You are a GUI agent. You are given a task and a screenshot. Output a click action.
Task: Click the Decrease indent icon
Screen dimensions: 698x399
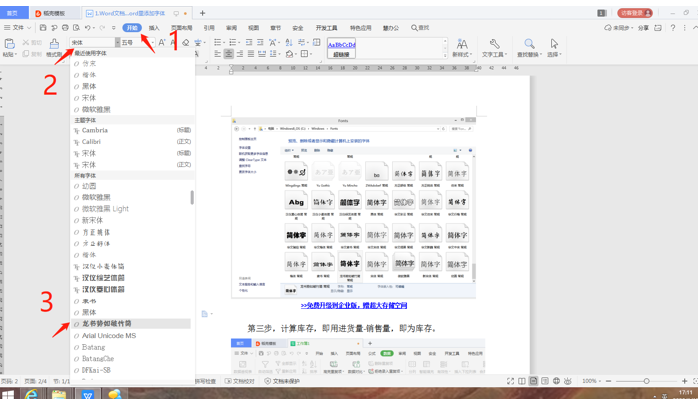point(249,42)
